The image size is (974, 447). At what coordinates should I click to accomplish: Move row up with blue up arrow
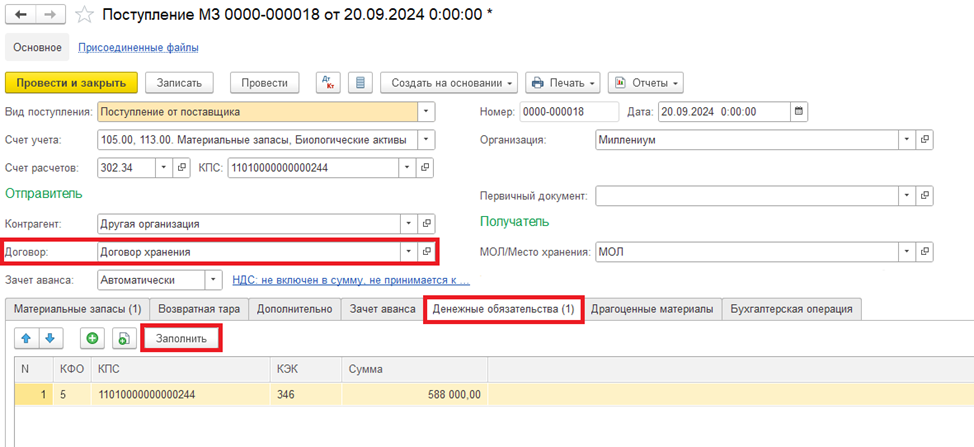26,338
